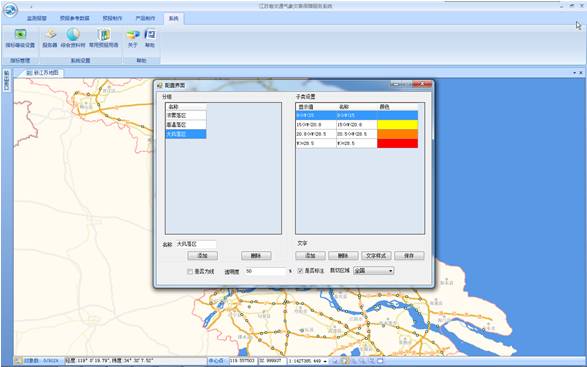Screen dimensions: 587x367
Task: Expand the clipping region dropdown showing 全国
Action: click(x=374, y=270)
